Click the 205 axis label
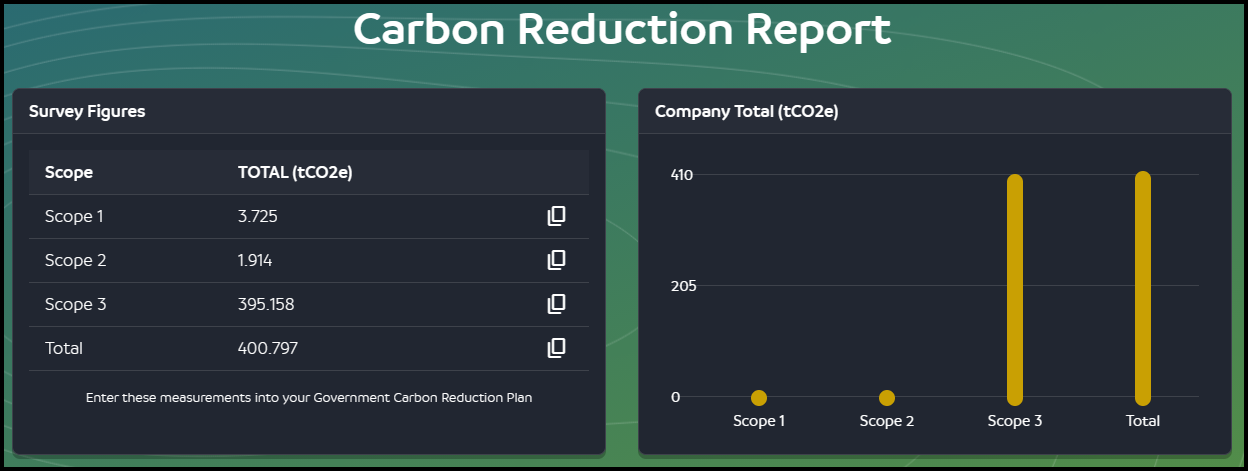Viewport: 1248px width, 471px height. pyautogui.click(x=682, y=285)
